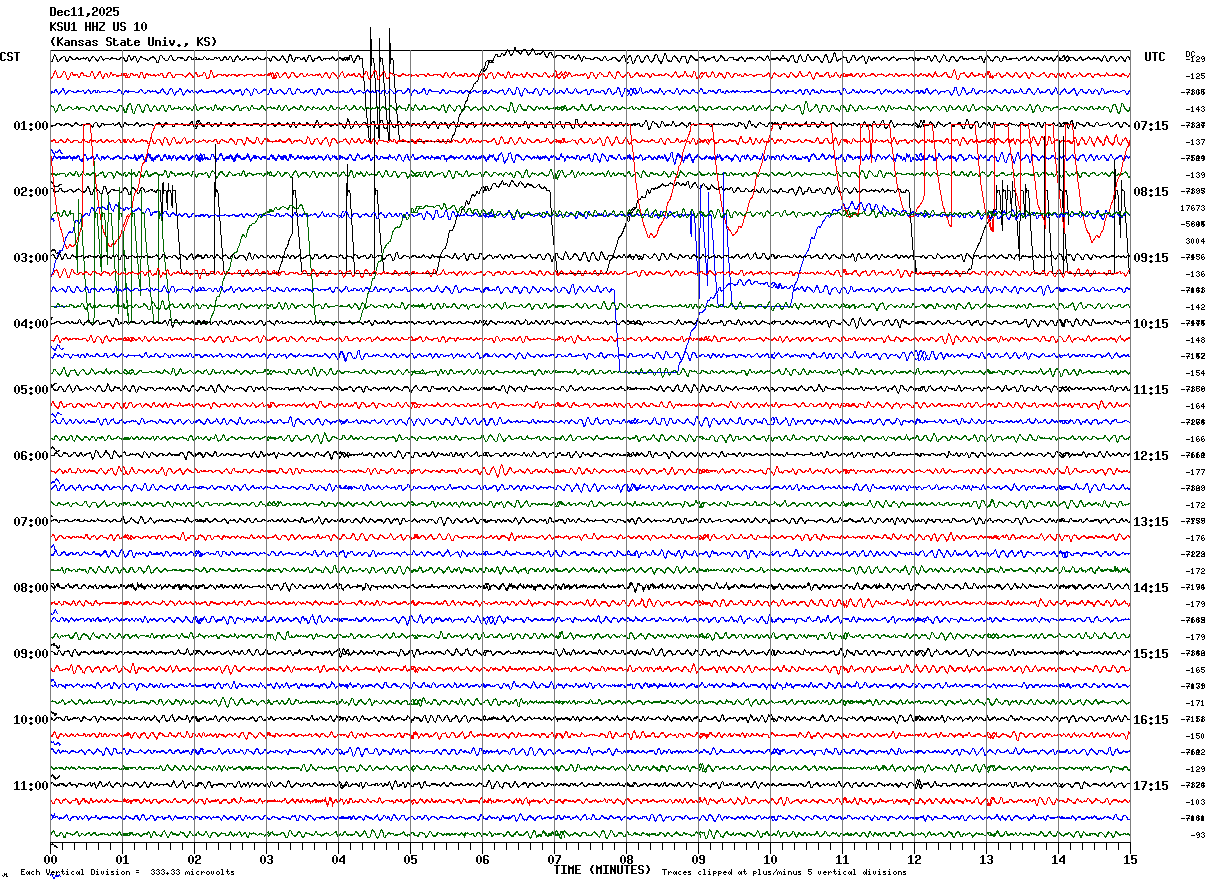1210x886 pixels.
Task: Click the DC offset value "17673"
Action: pos(1194,208)
